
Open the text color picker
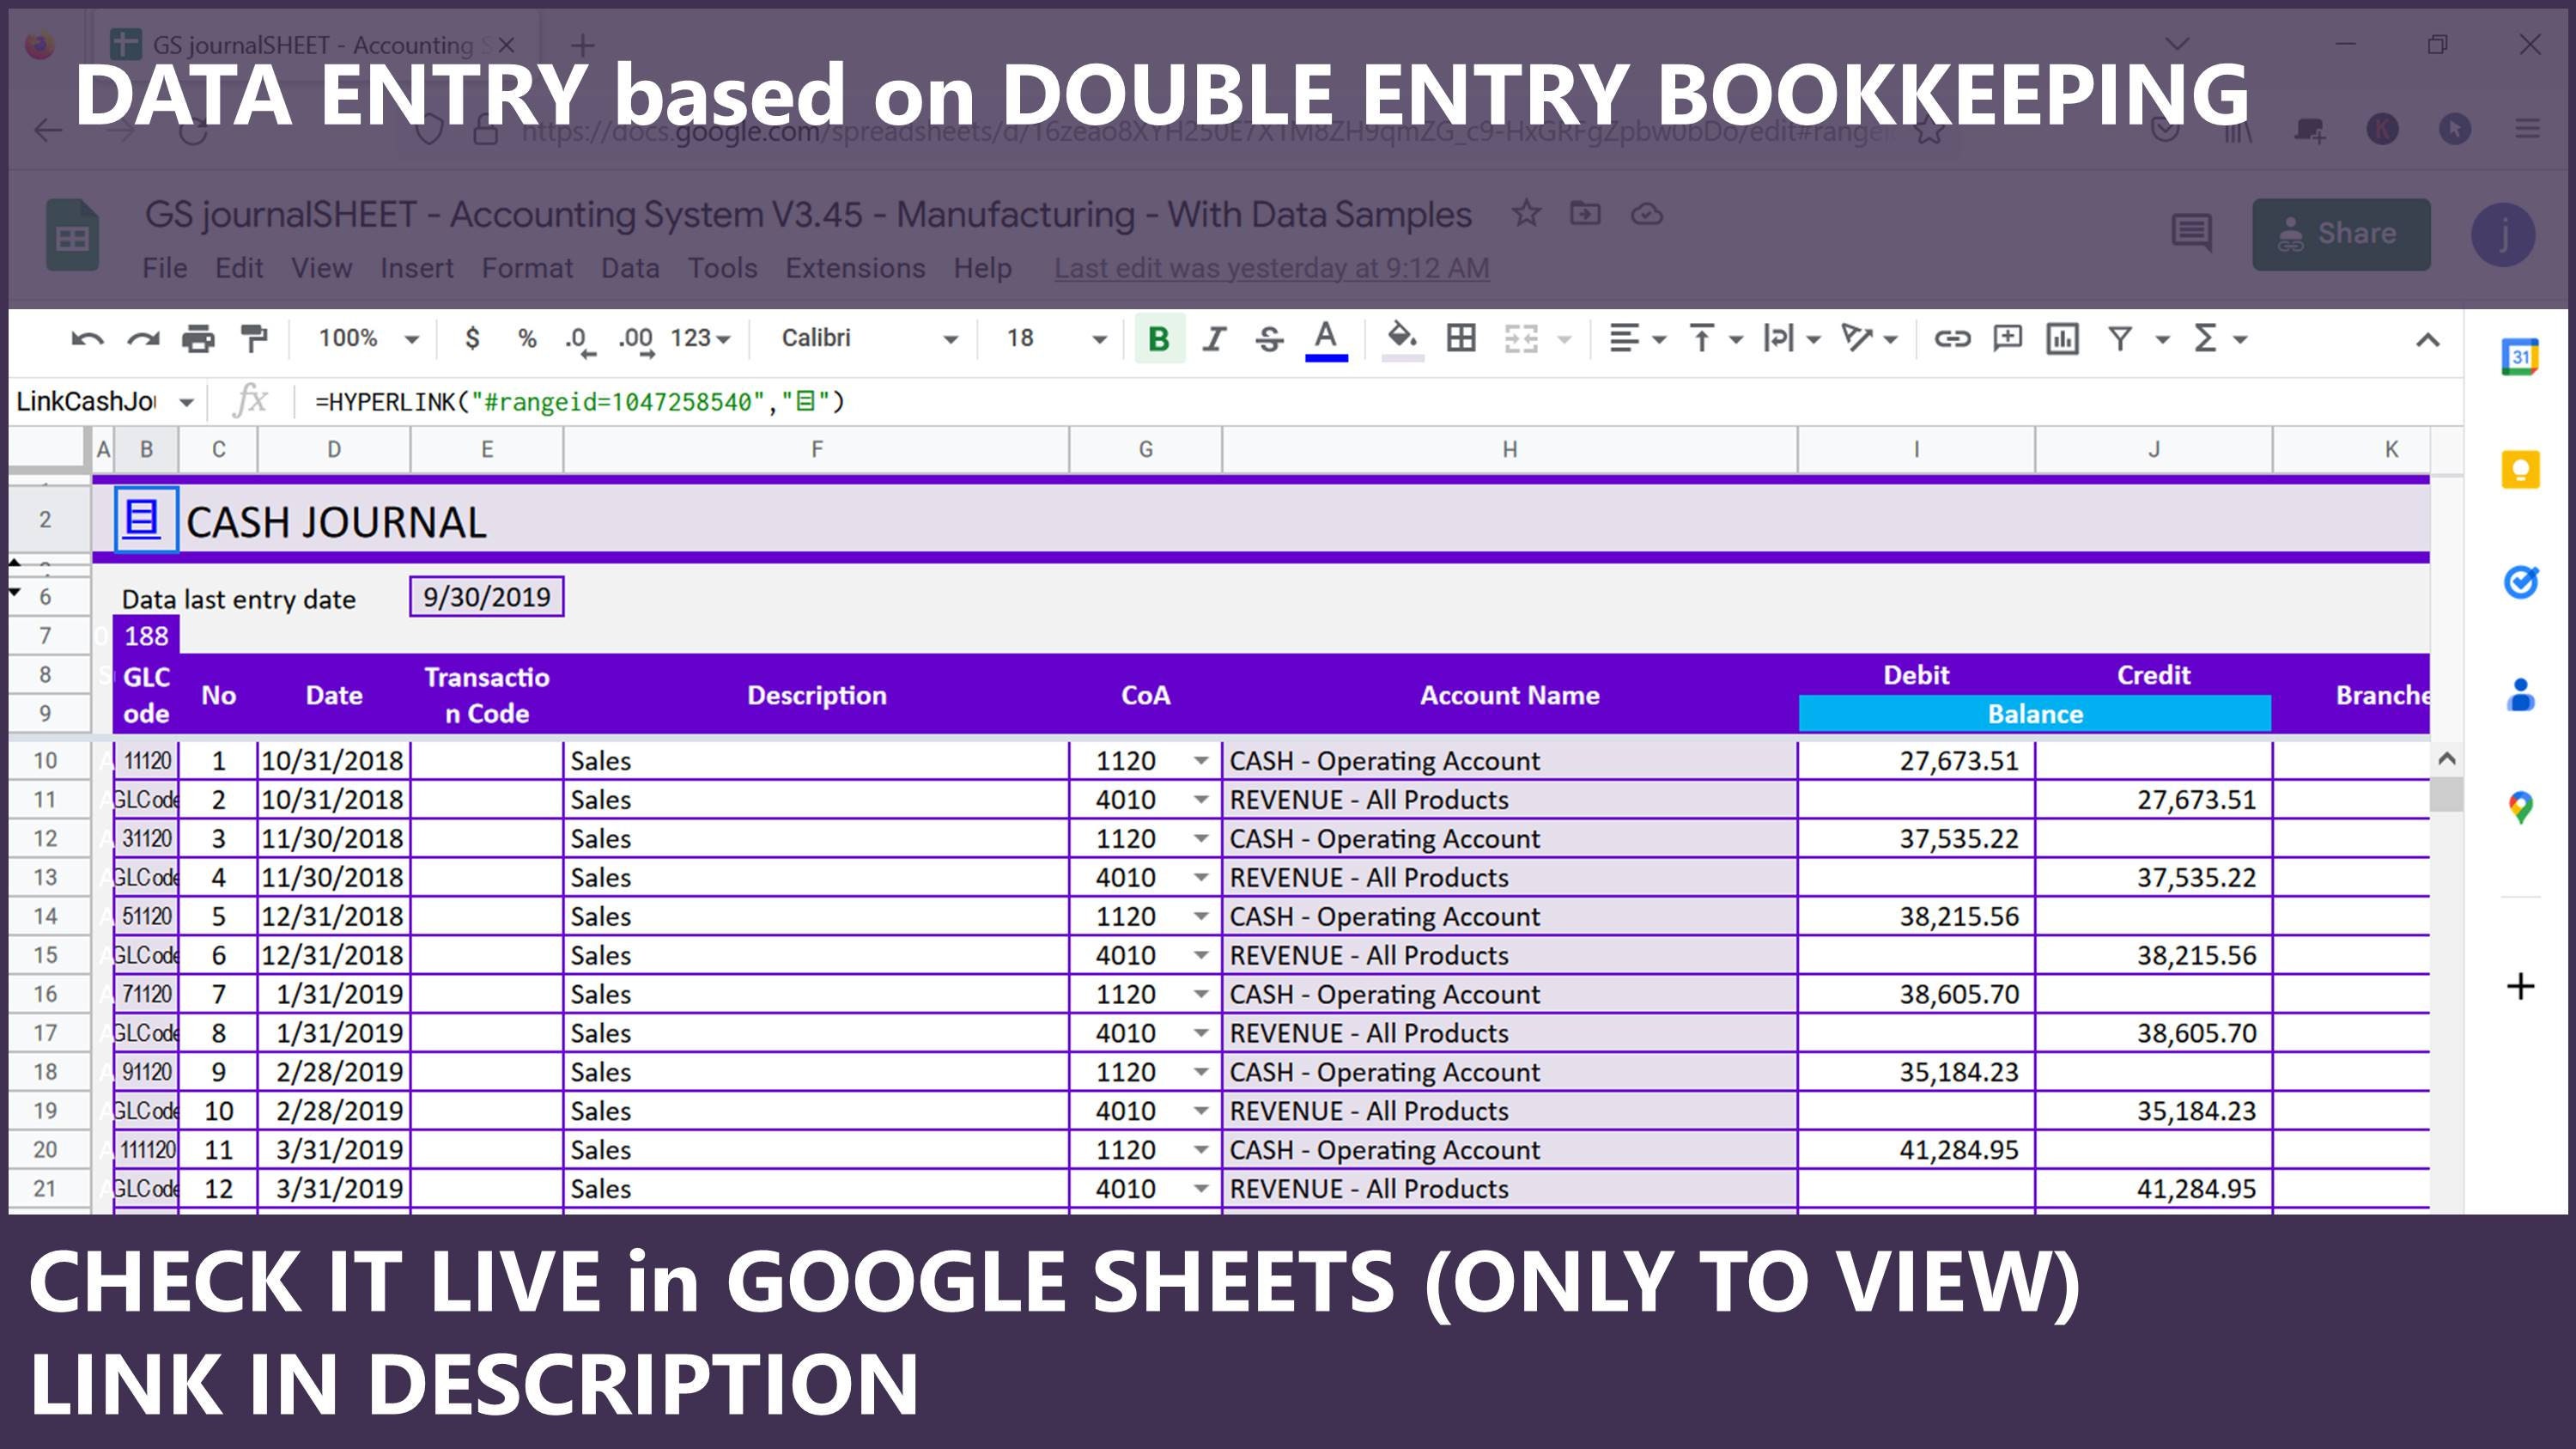tap(1325, 339)
